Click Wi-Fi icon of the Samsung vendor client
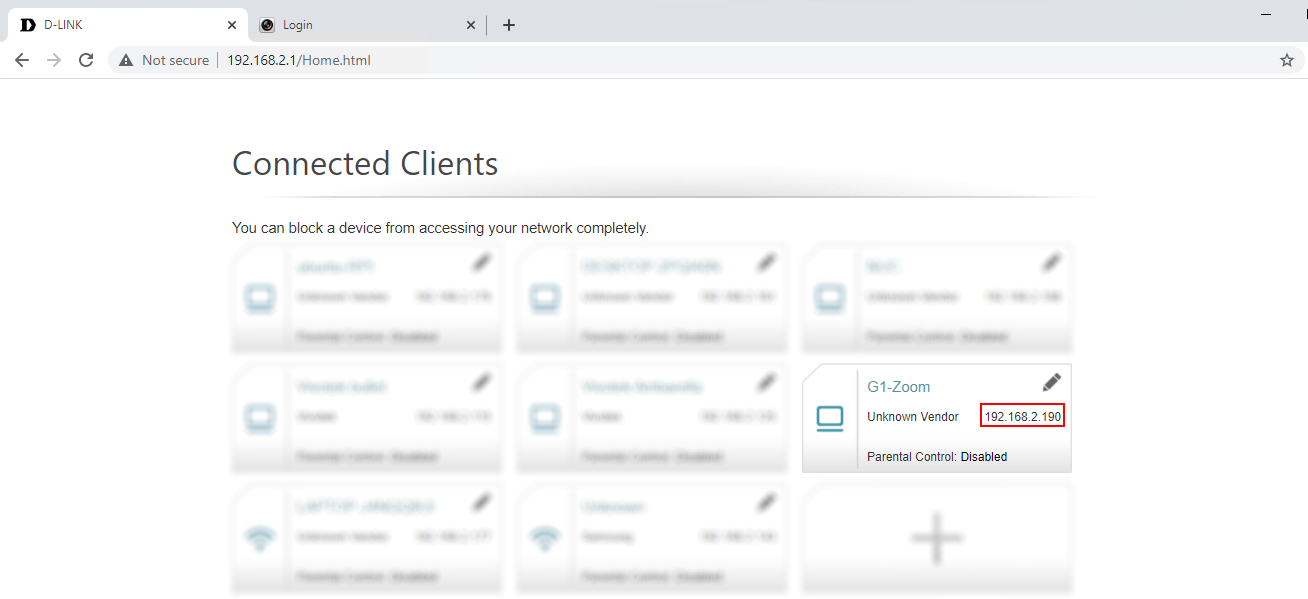Screen dimensions: 1308x599 click(545, 540)
